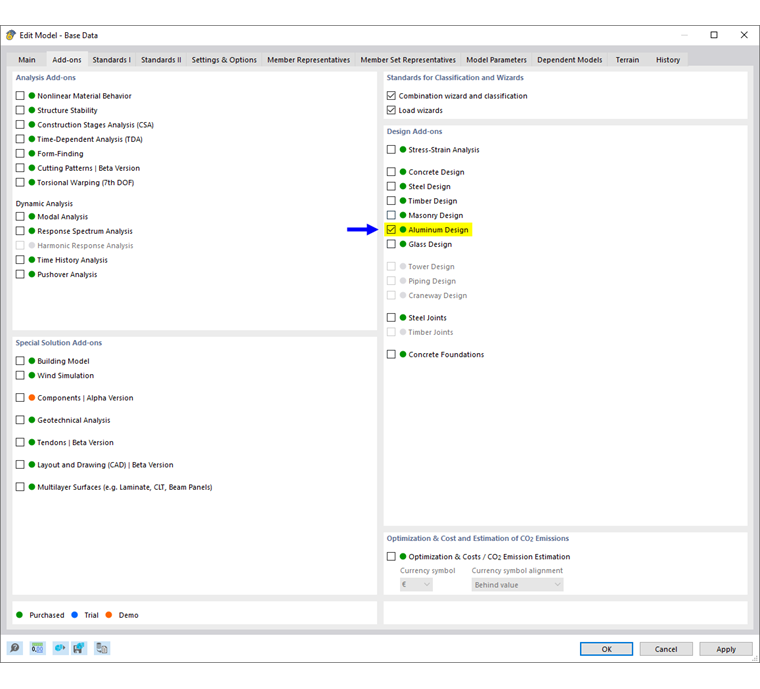Check the Concrete Design checkbox
Viewport: 760px width, 689px height.
click(391, 172)
